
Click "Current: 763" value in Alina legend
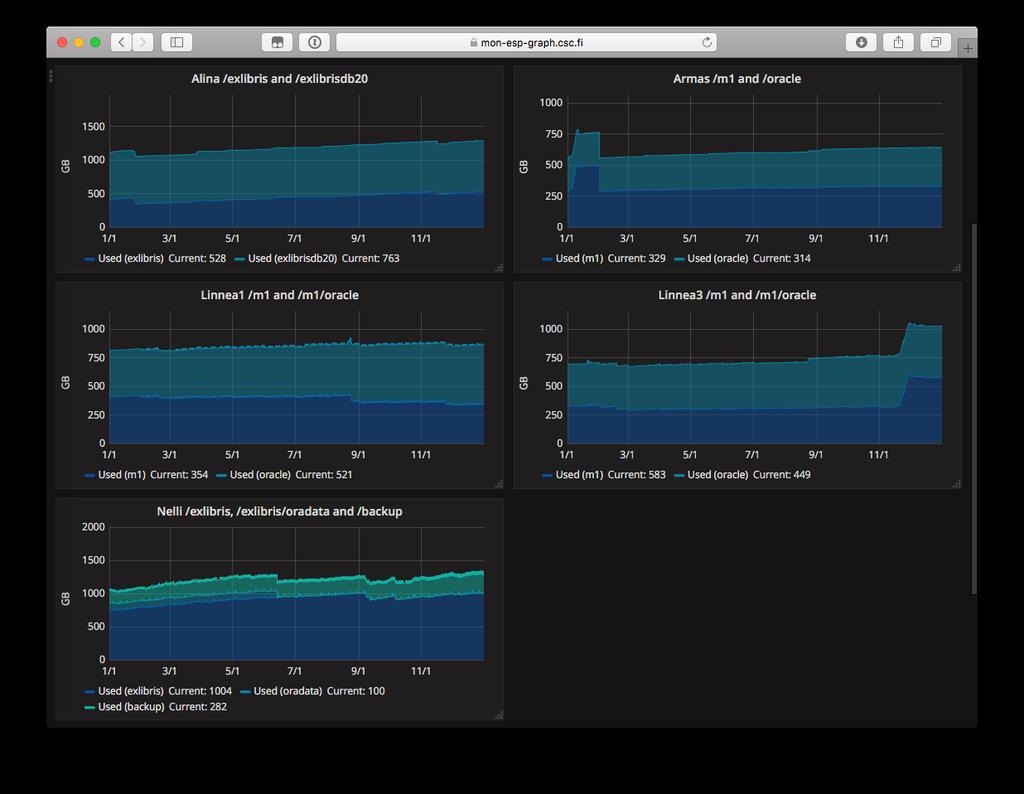[x=370, y=259]
